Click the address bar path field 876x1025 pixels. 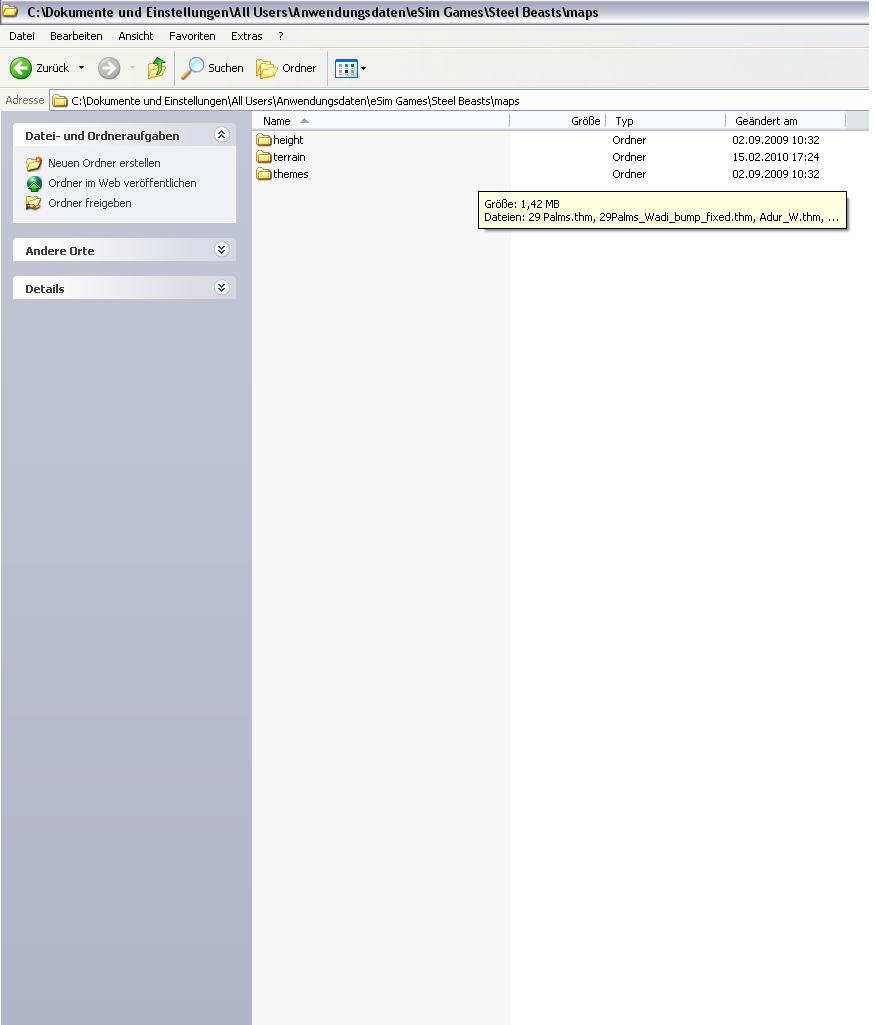coord(450,101)
